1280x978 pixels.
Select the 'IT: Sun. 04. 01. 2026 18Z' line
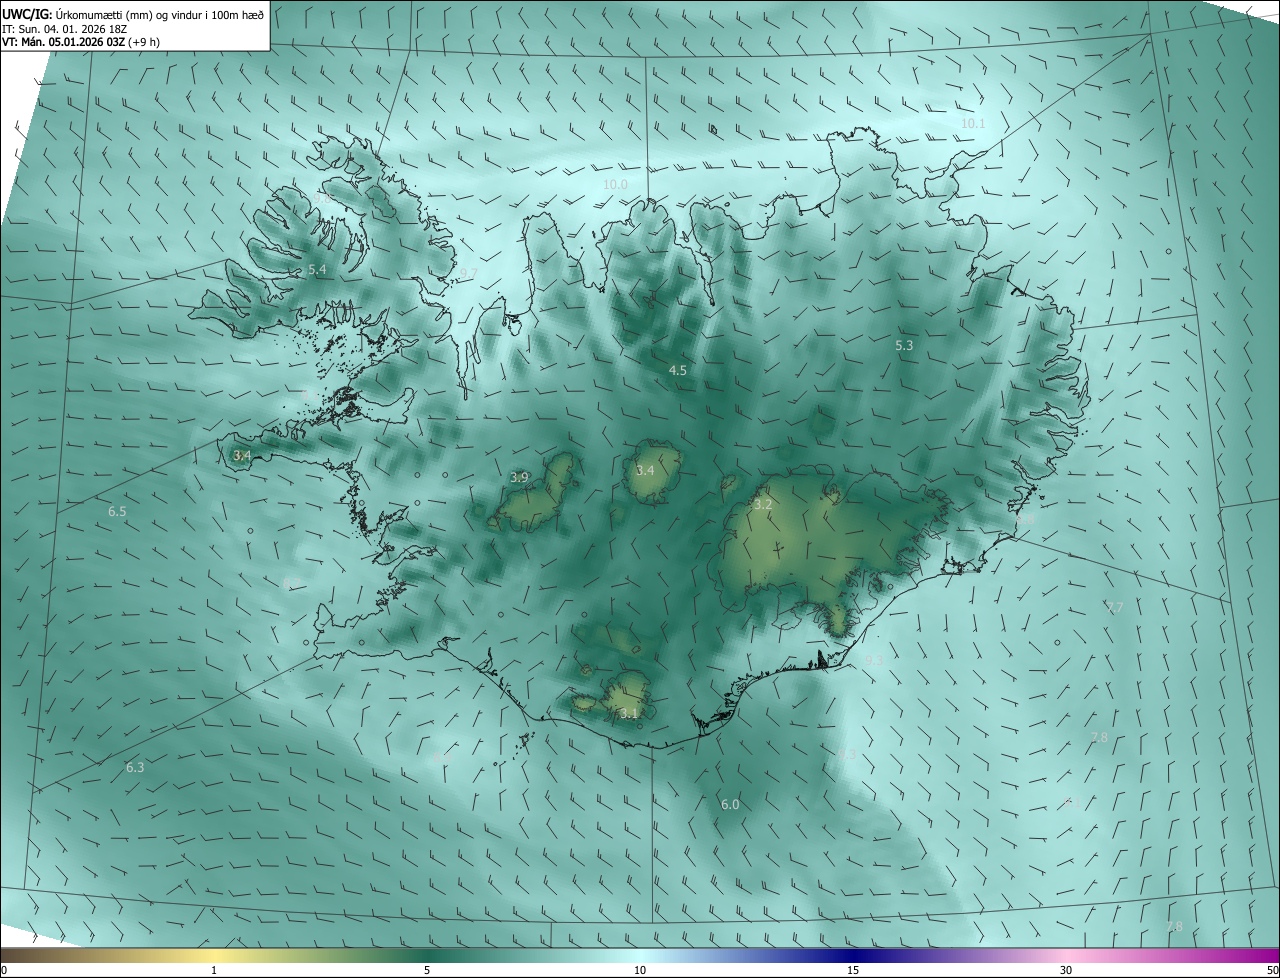(65, 28)
